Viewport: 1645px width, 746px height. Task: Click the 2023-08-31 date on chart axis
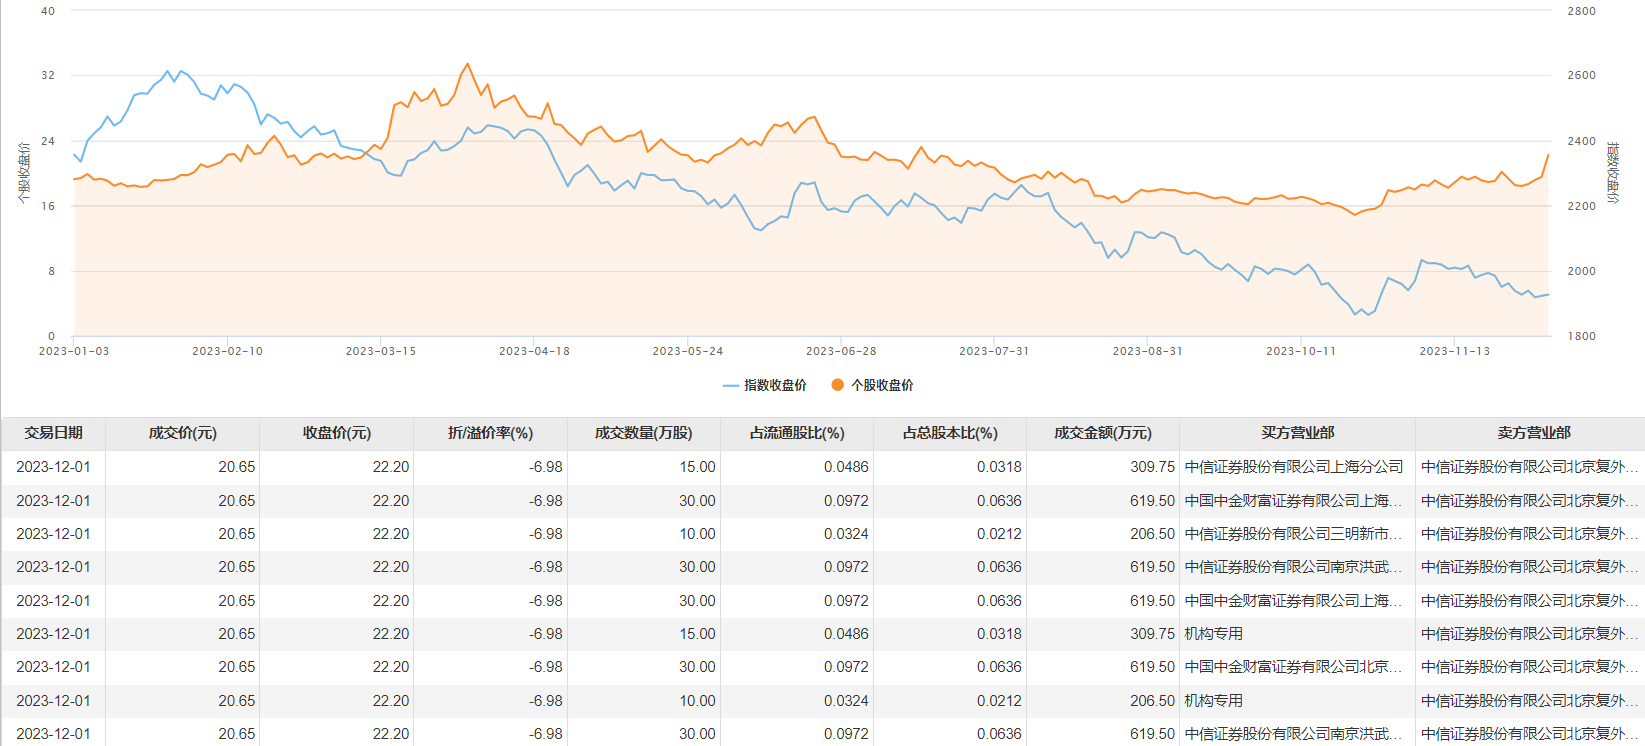1147,351
